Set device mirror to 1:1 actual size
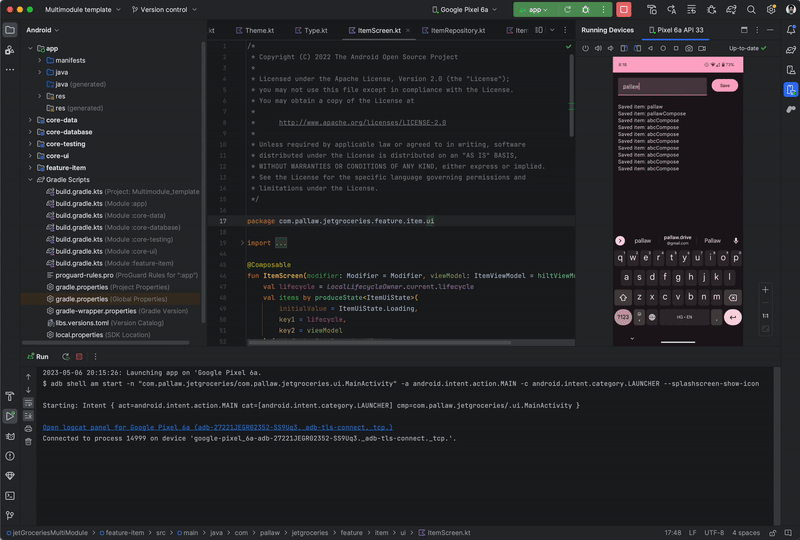This screenshot has width=800, height=540. [765, 316]
